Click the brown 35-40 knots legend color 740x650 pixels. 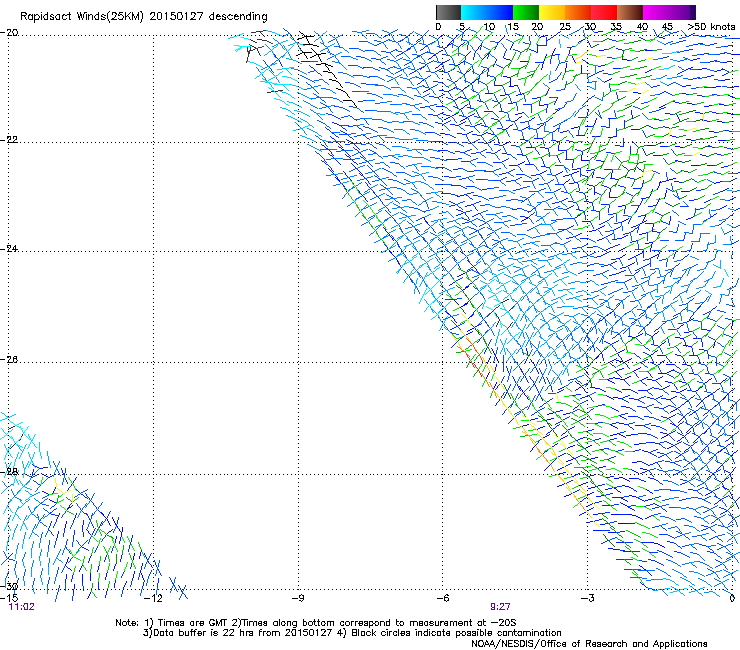630,12
